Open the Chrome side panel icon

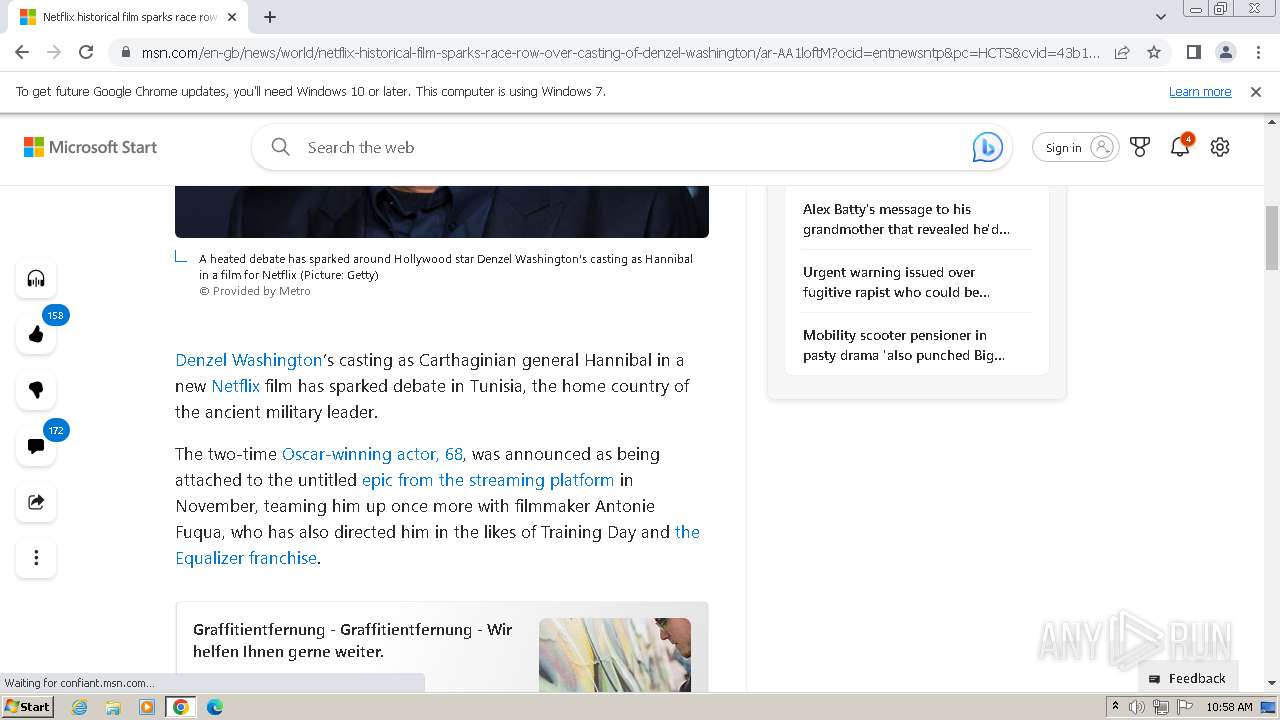pyautogui.click(x=1193, y=52)
